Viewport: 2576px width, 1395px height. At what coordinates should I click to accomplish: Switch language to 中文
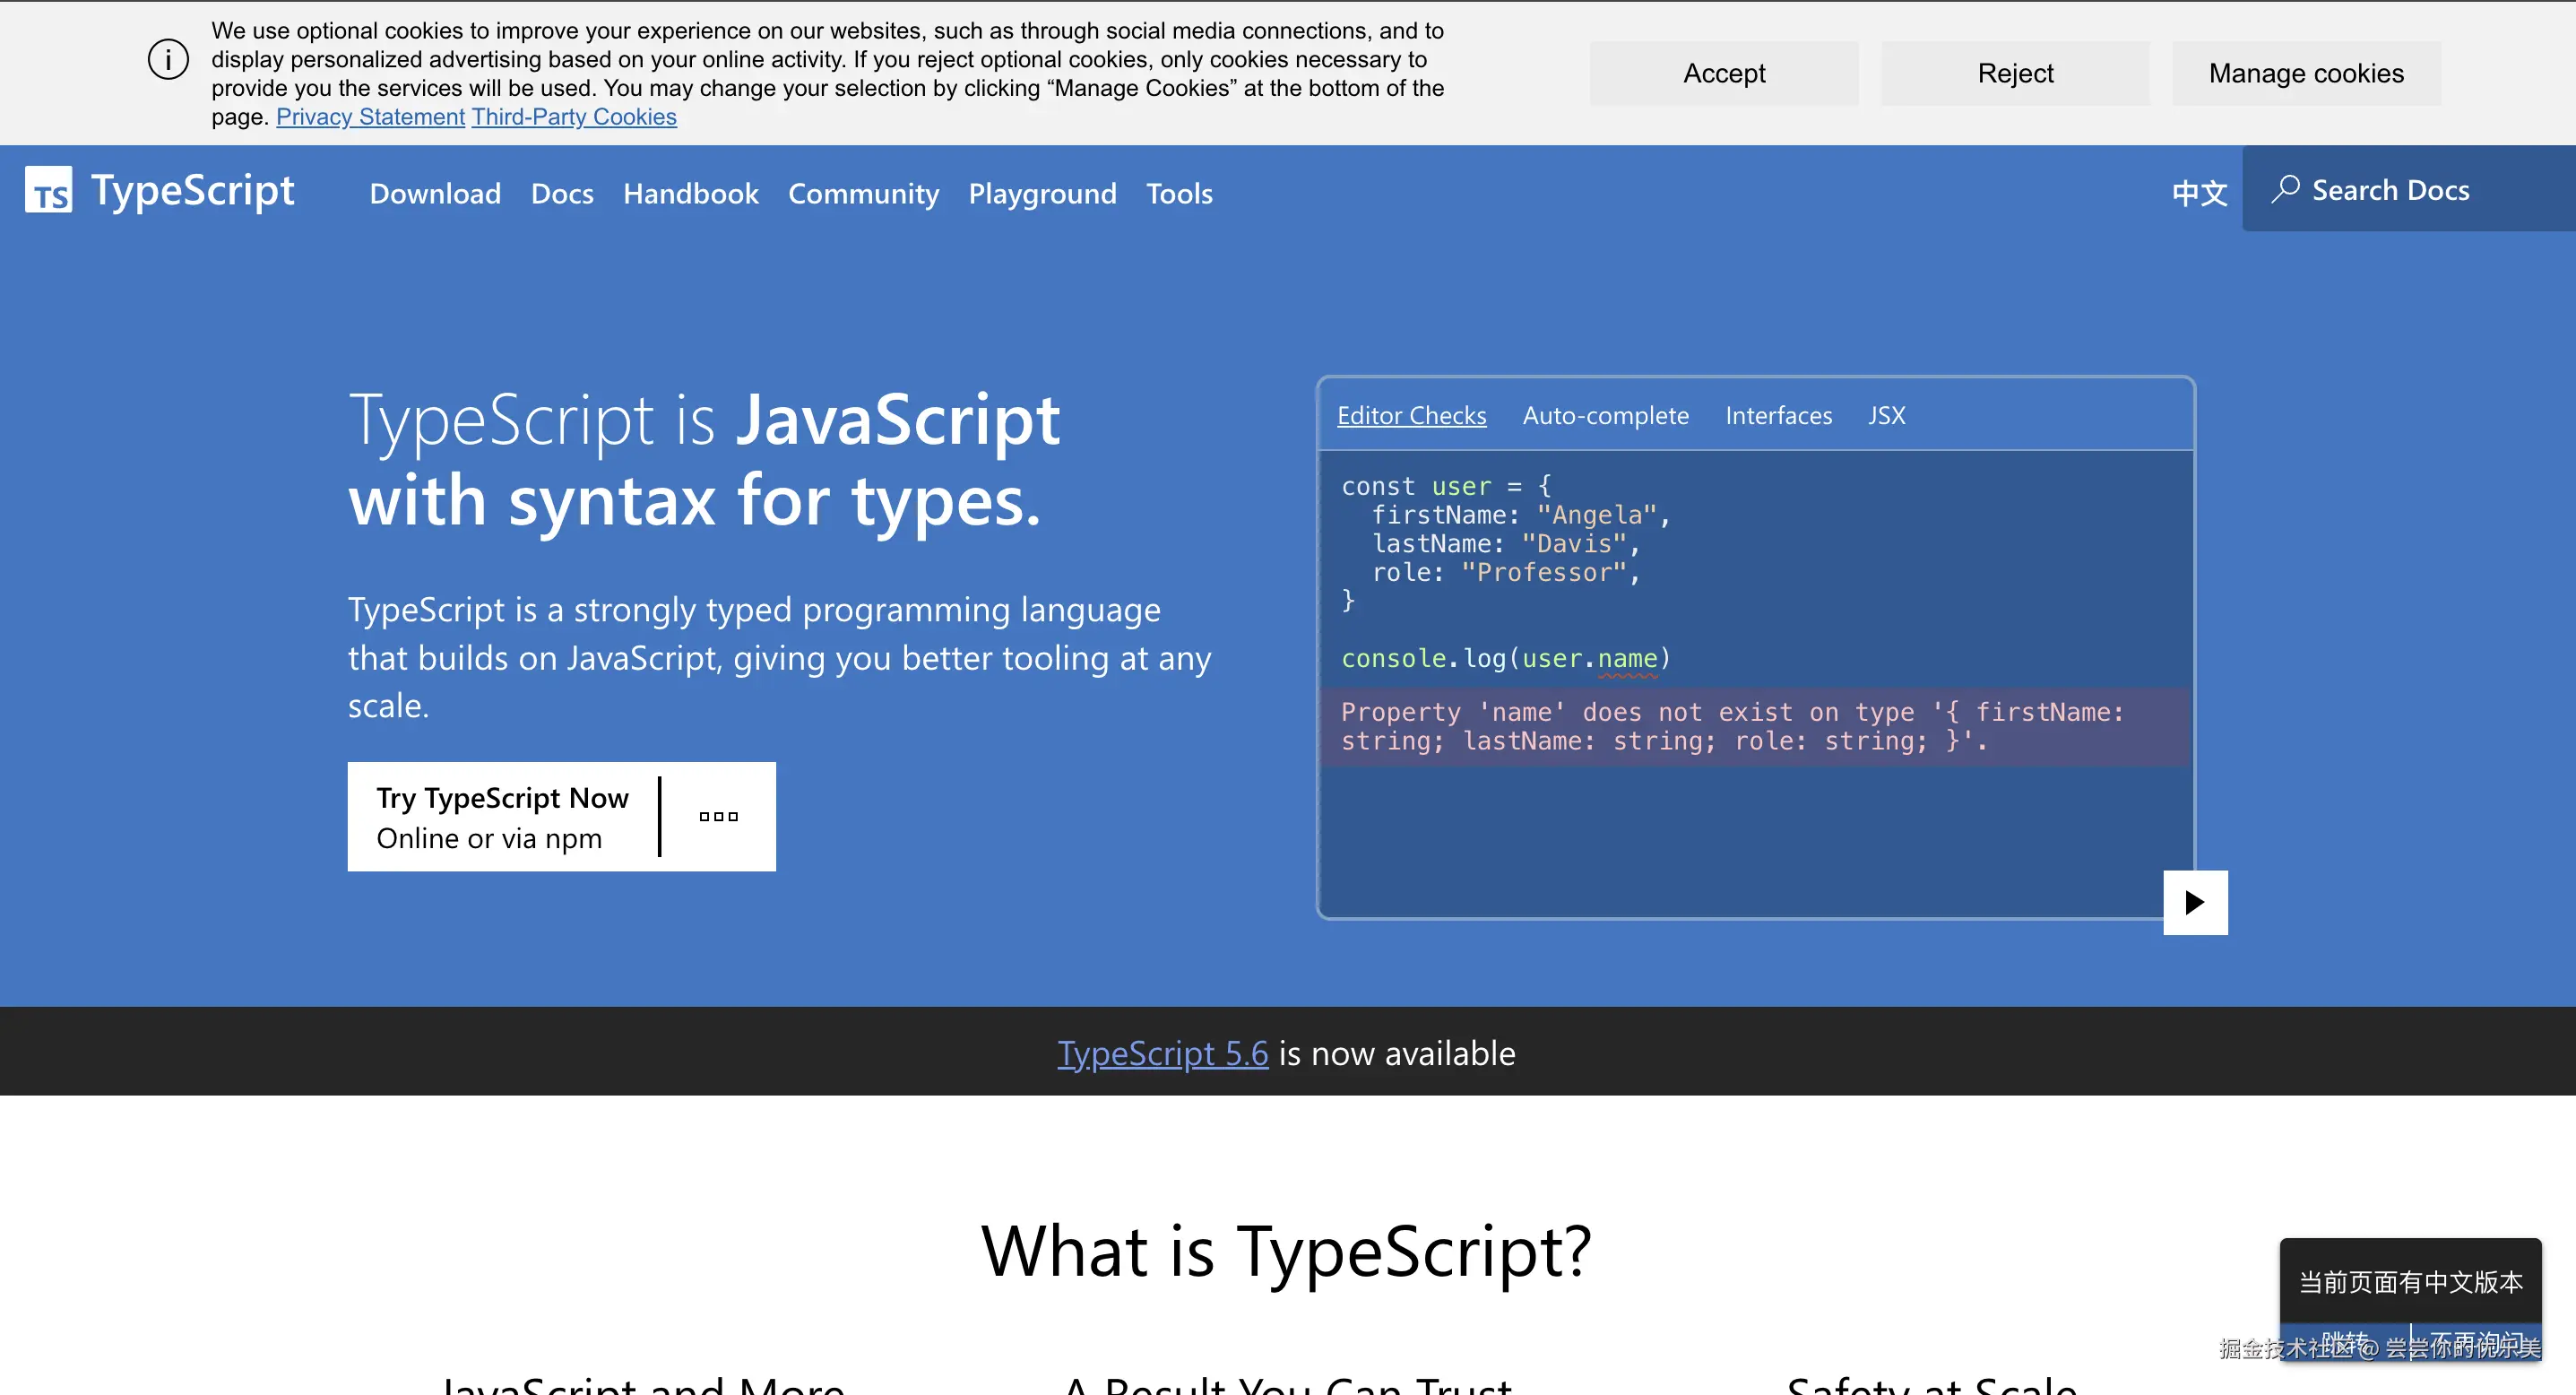pos(2199,192)
